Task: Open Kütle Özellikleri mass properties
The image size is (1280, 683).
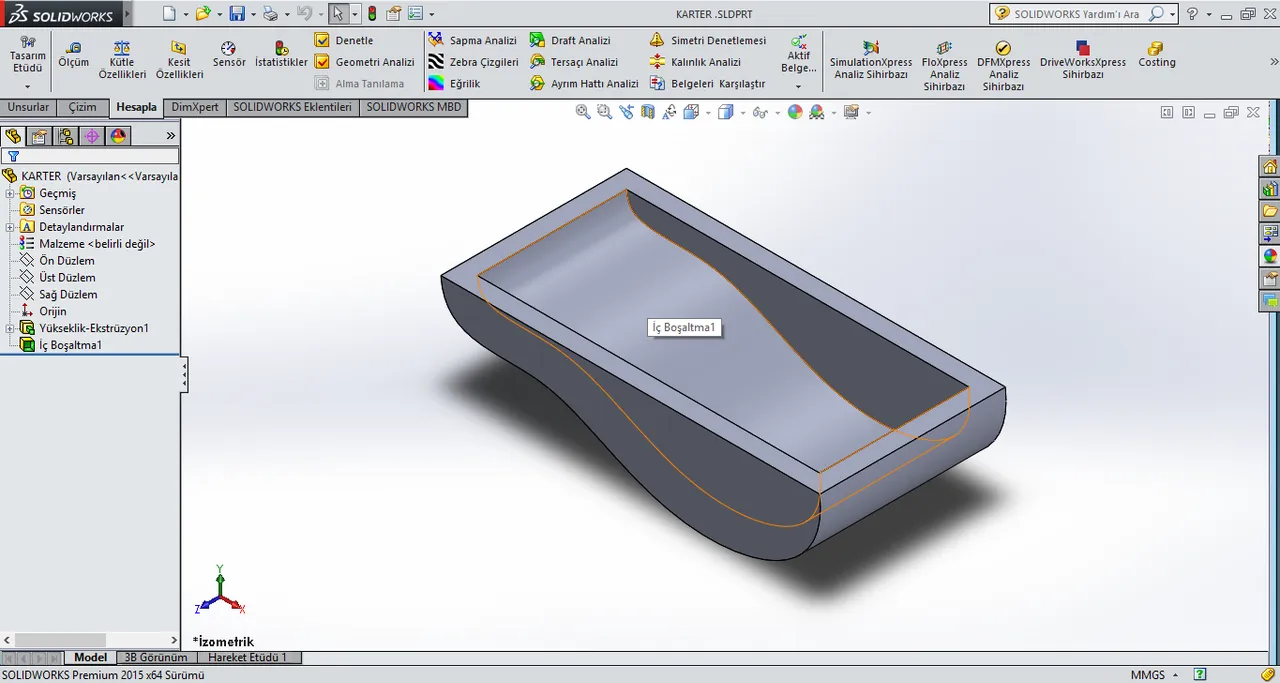Action: (x=122, y=61)
